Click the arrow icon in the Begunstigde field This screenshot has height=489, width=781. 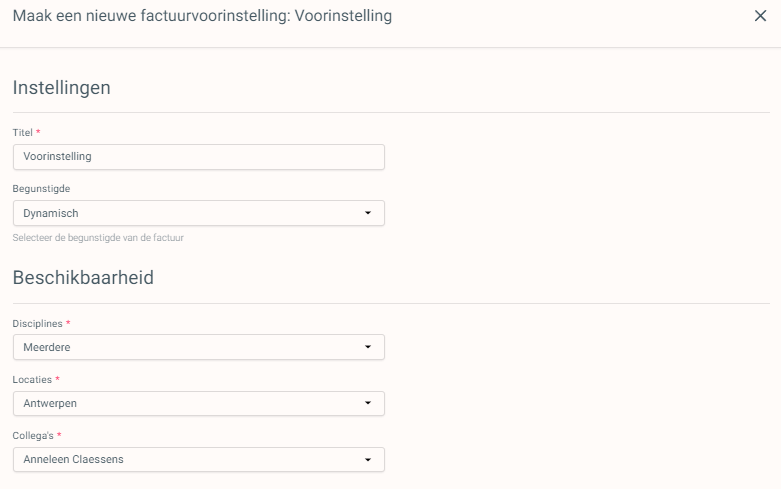tap(368, 213)
